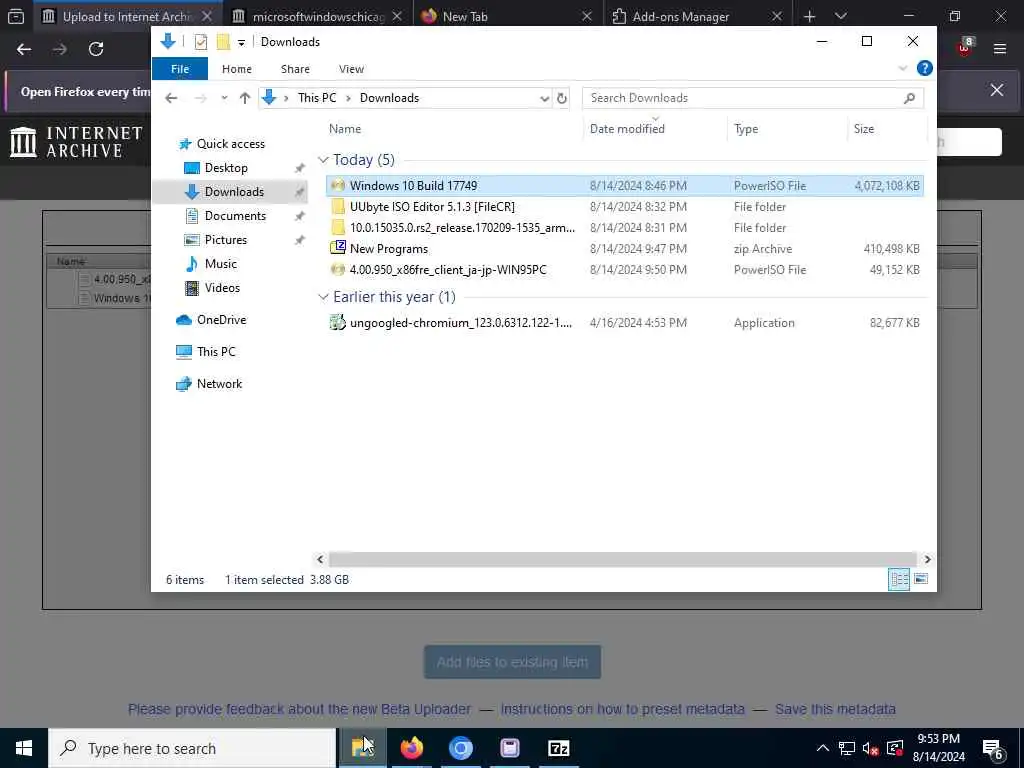Click the search magnifier icon in Explorer
The image size is (1024, 768).
point(909,98)
